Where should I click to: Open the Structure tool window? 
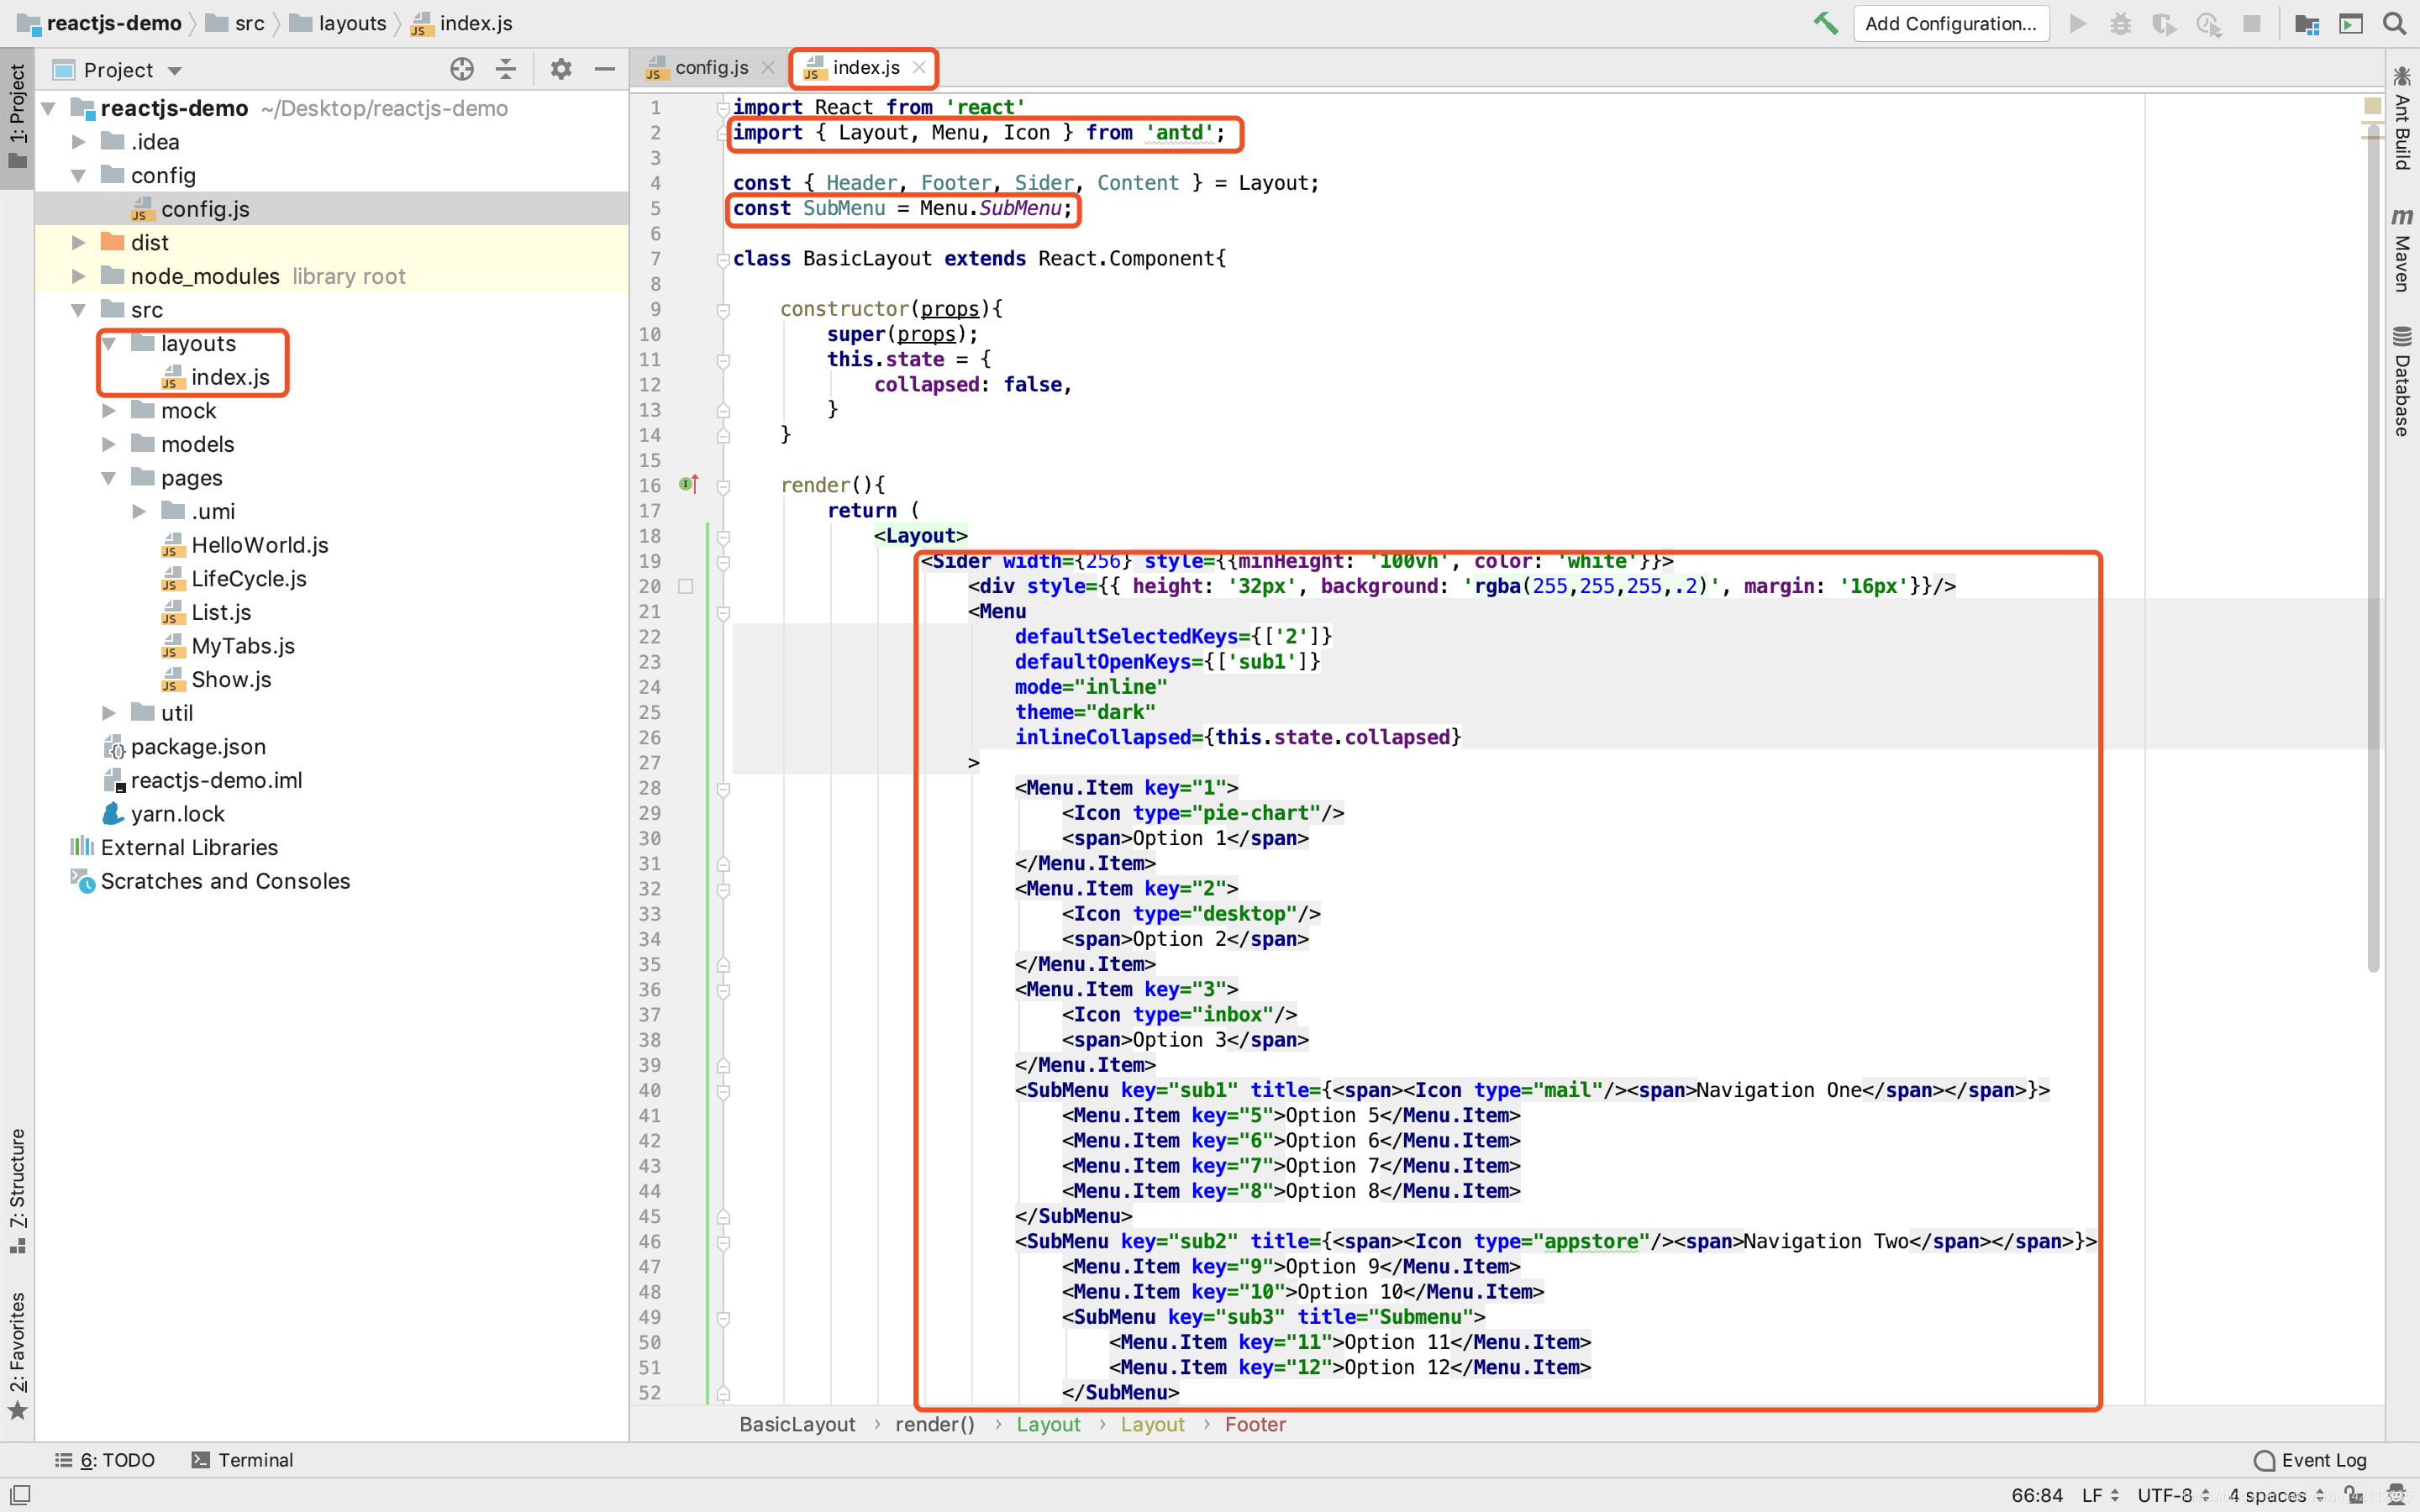pos(17,1190)
